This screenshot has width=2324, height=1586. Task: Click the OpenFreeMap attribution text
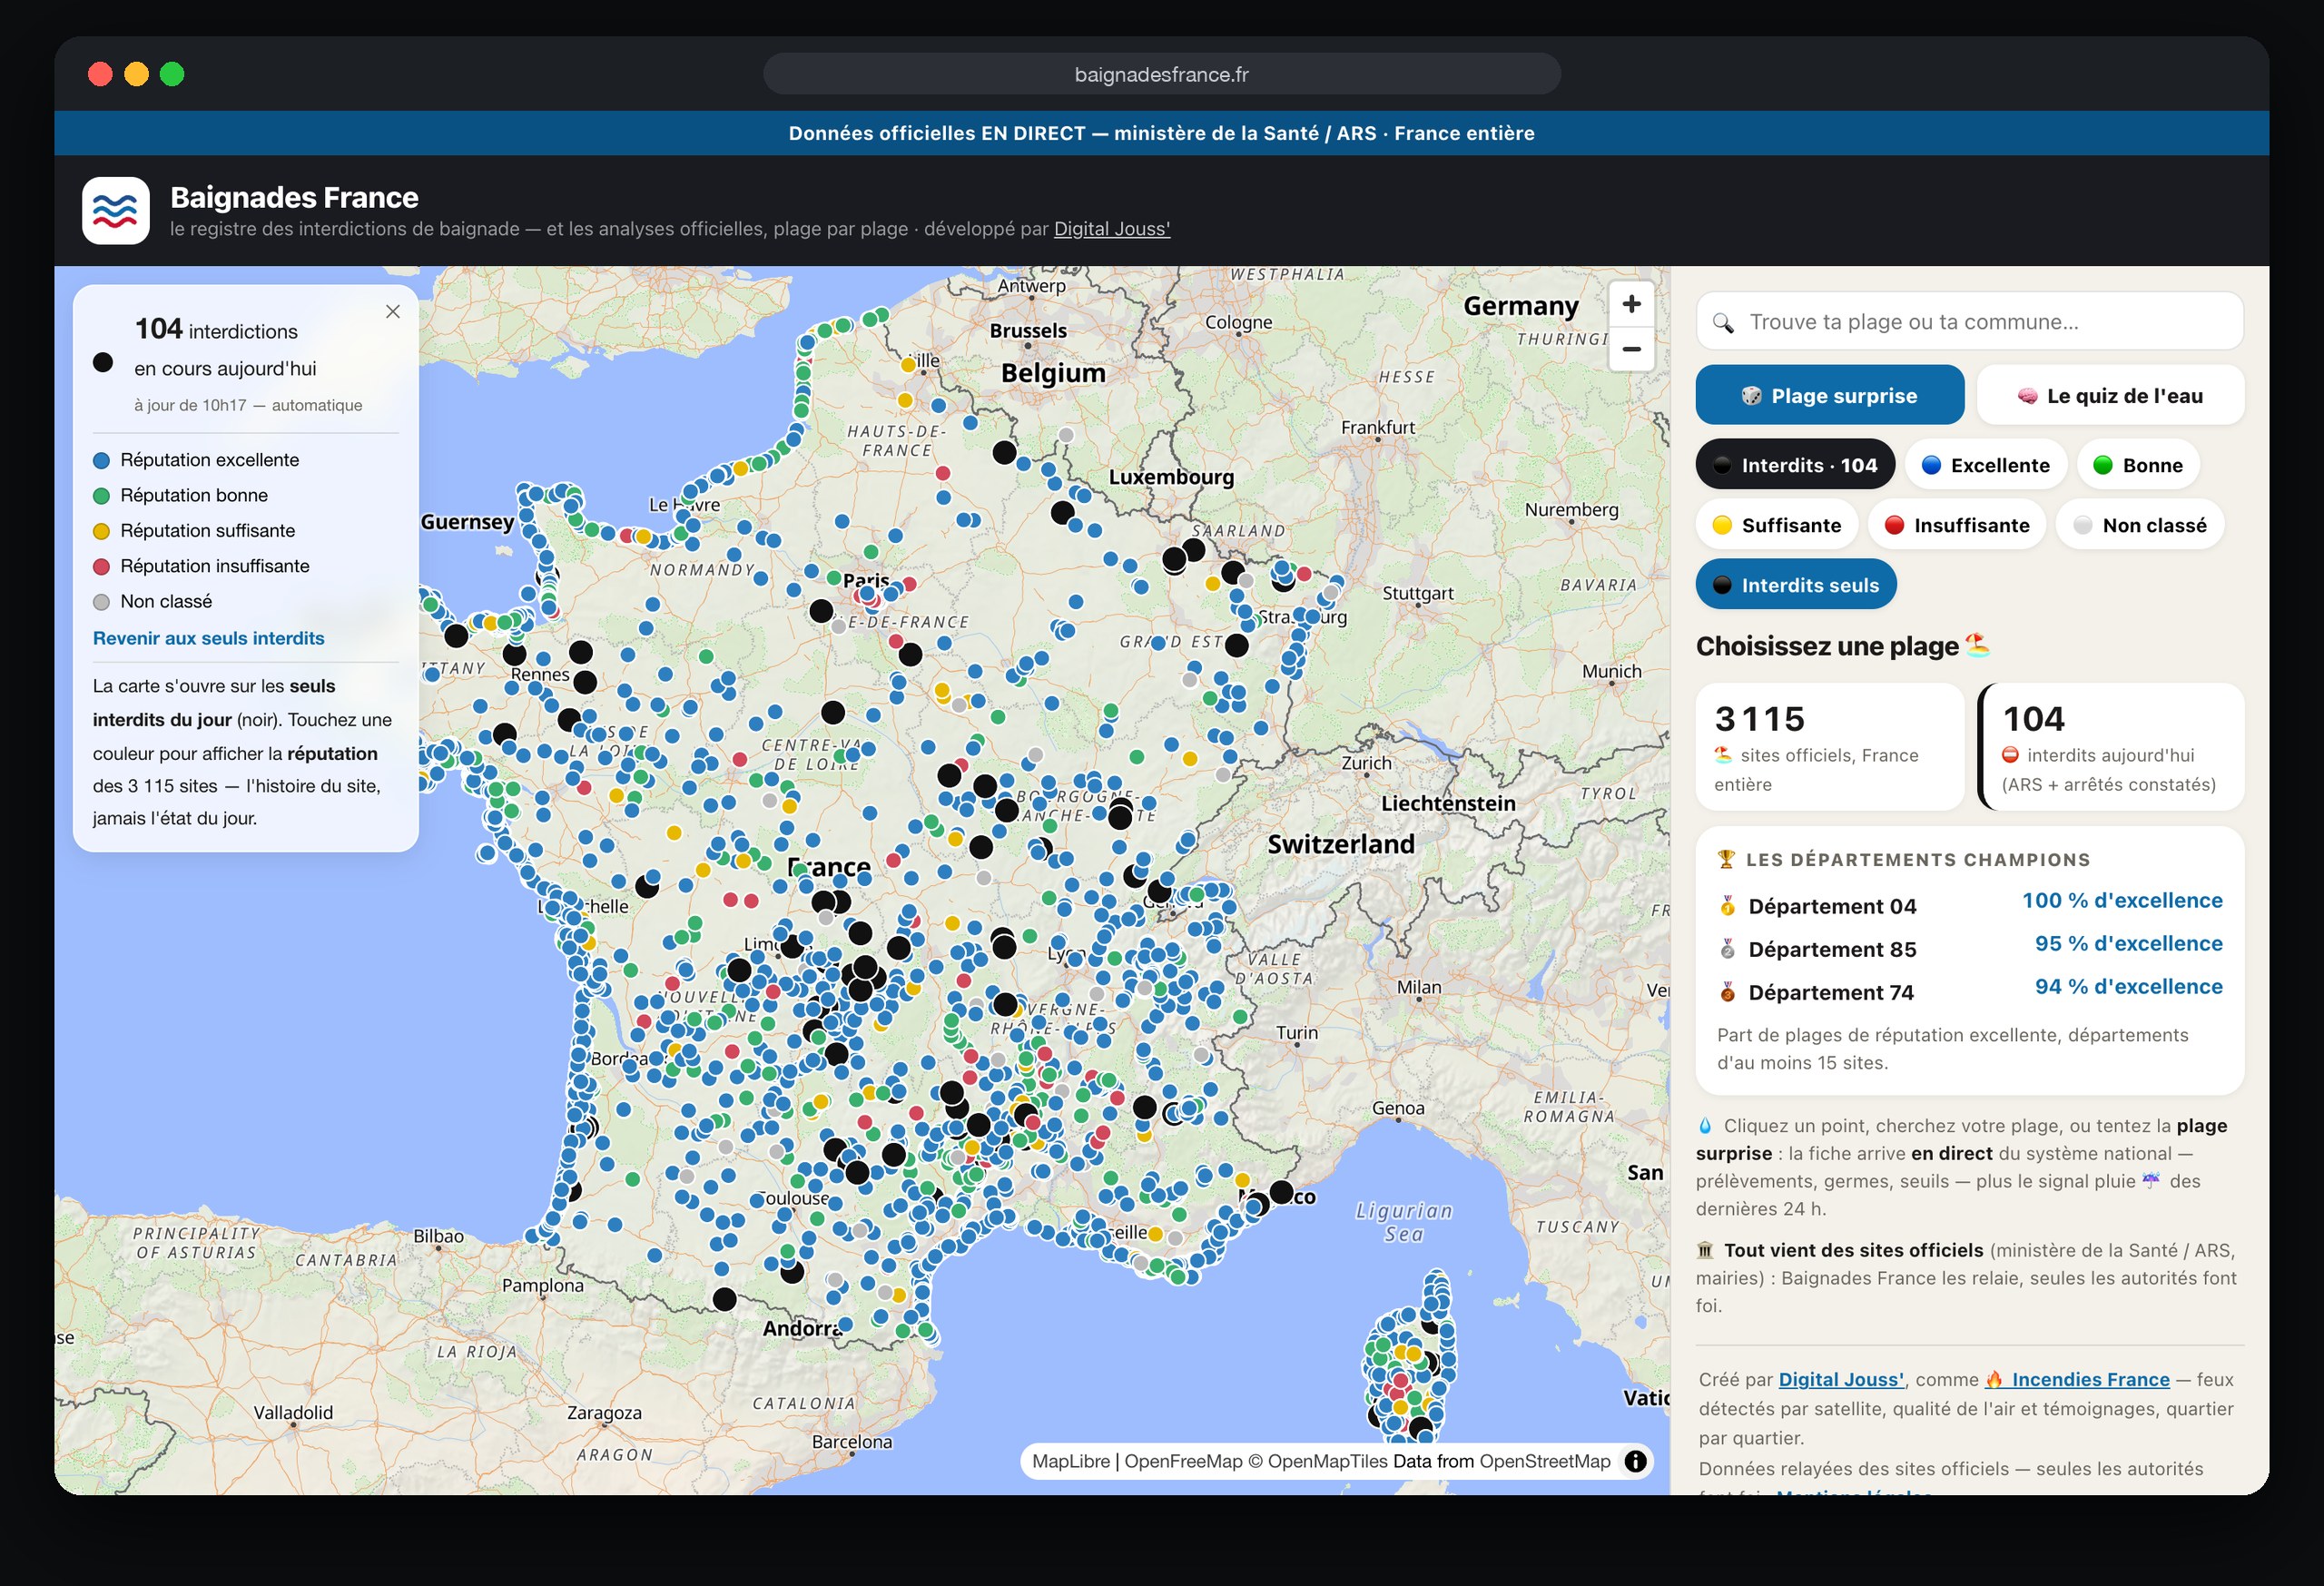(x=1183, y=1461)
